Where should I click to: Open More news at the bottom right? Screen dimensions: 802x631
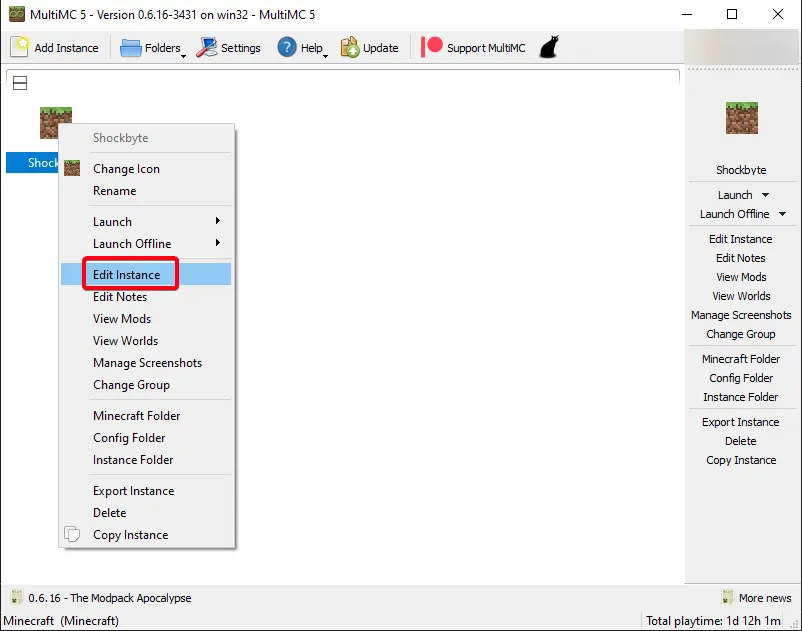click(x=763, y=597)
